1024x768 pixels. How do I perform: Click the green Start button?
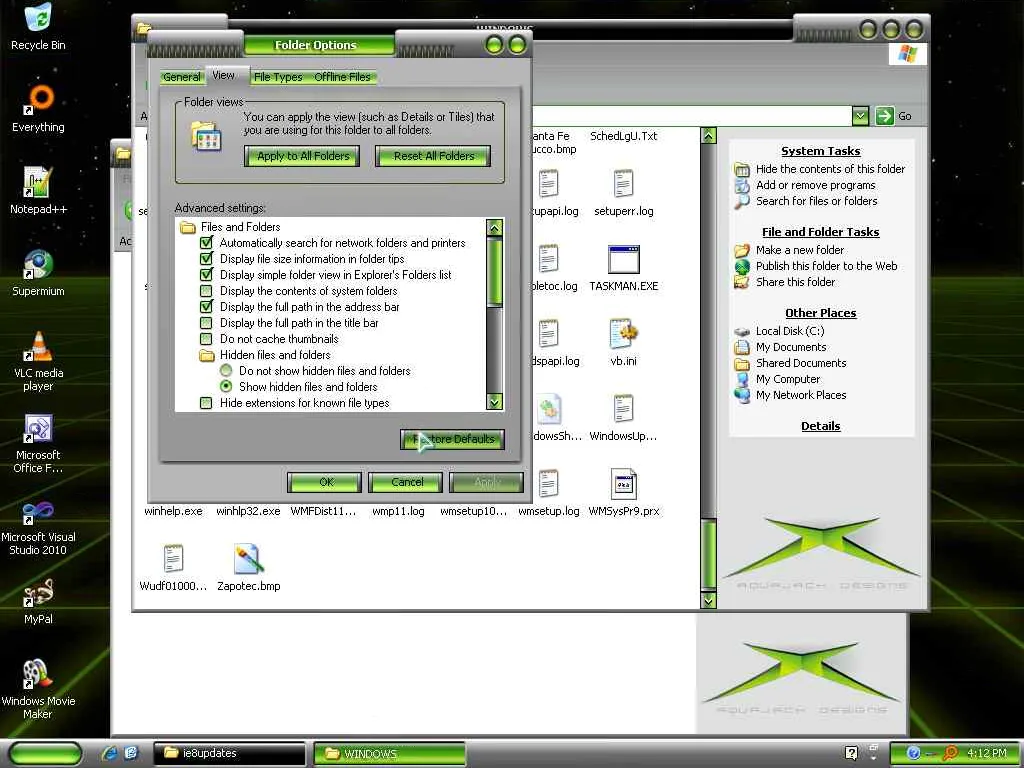(x=44, y=754)
